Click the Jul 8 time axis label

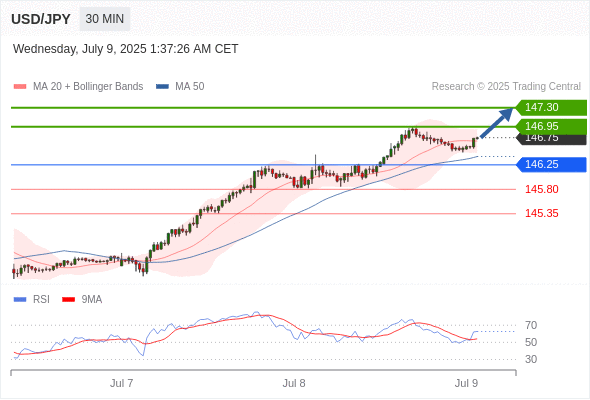294,383
